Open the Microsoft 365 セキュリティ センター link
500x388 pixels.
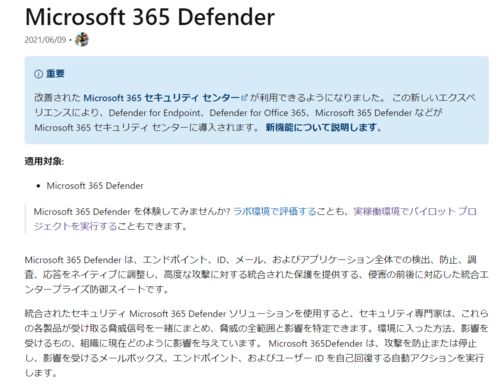coord(162,98)
